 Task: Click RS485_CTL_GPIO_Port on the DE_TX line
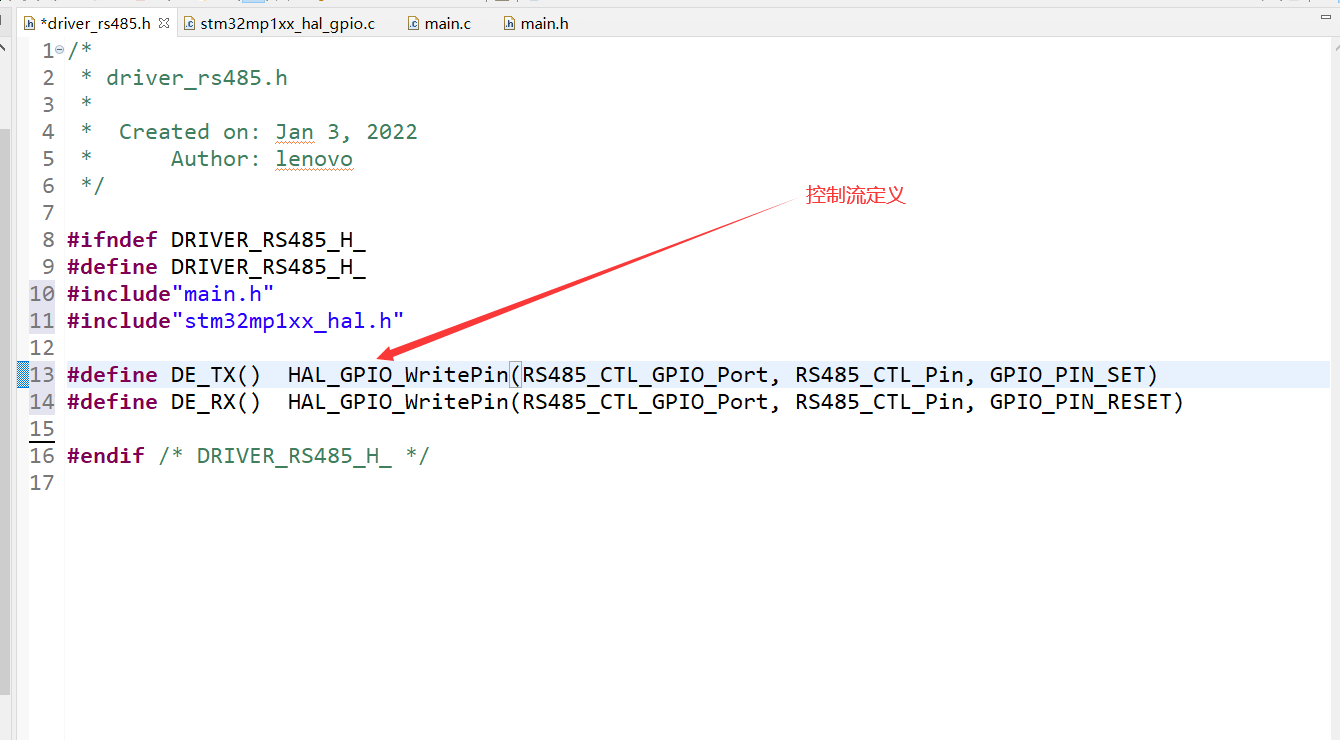[x=645, y=374]
